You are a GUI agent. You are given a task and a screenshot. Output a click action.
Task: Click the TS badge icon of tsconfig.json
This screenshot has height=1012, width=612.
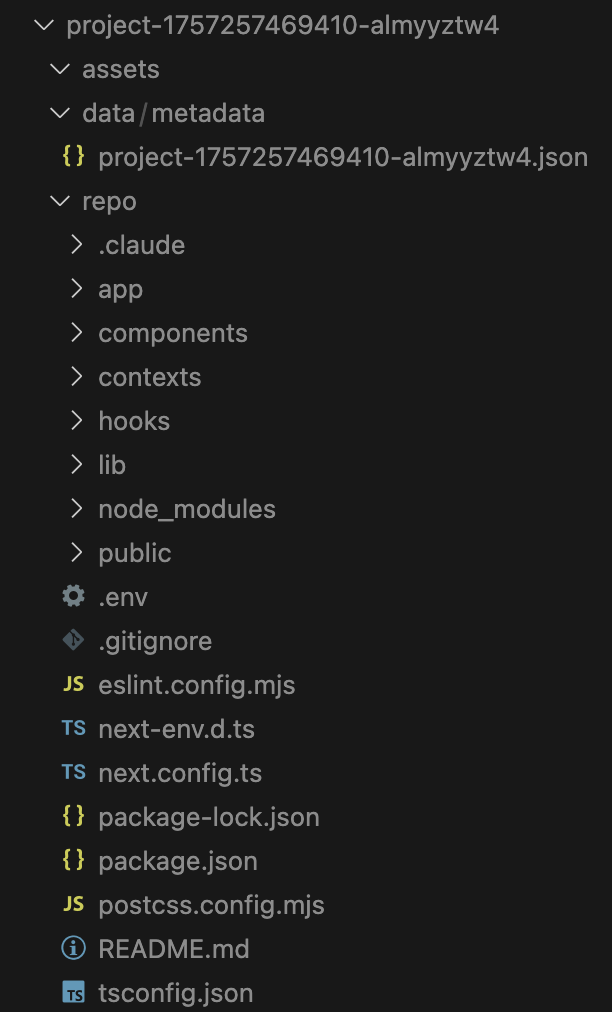point(74,992)
